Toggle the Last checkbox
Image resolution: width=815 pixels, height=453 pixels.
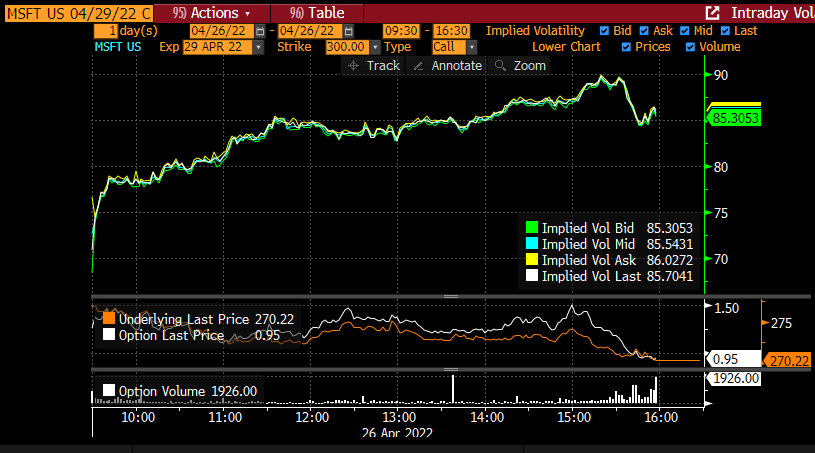(x=725, y=31)
